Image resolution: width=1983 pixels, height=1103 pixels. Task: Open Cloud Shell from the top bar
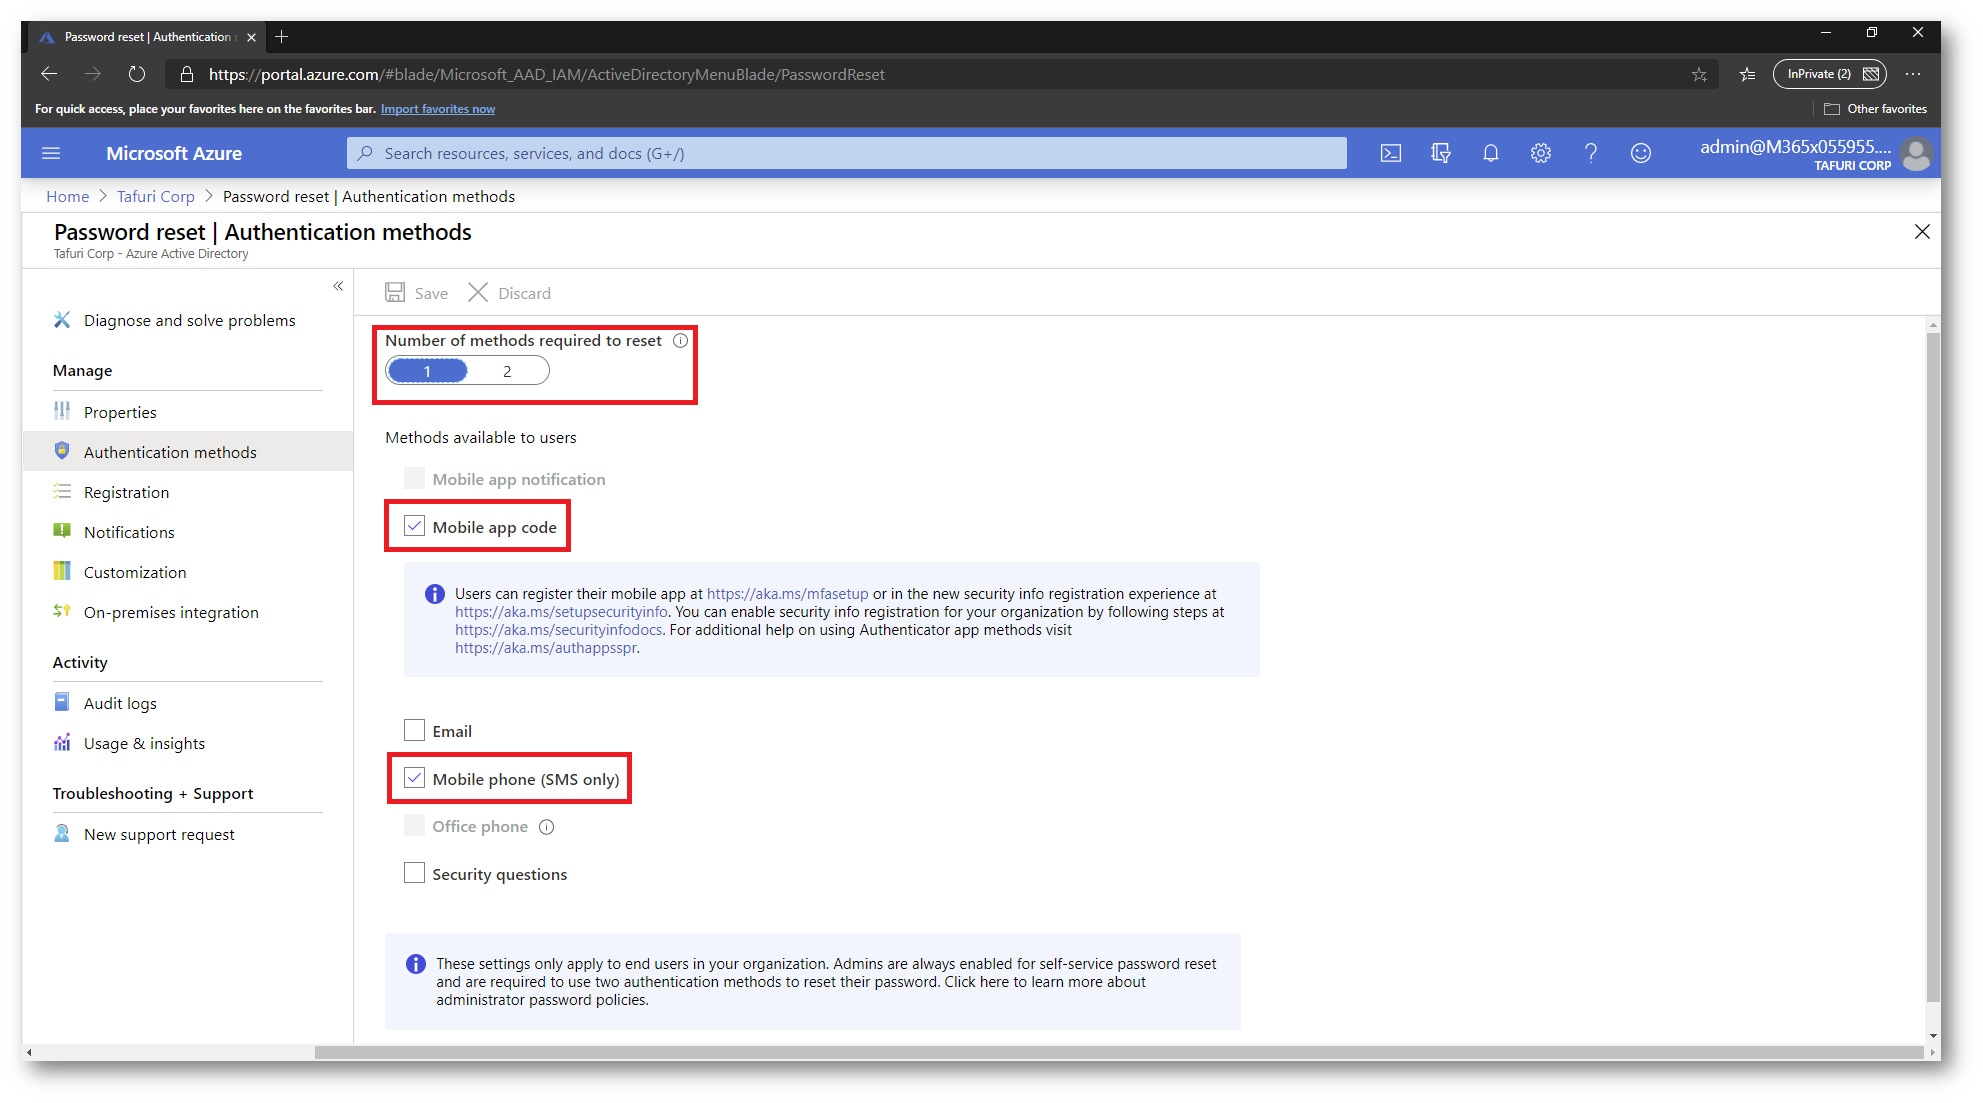1390,153
